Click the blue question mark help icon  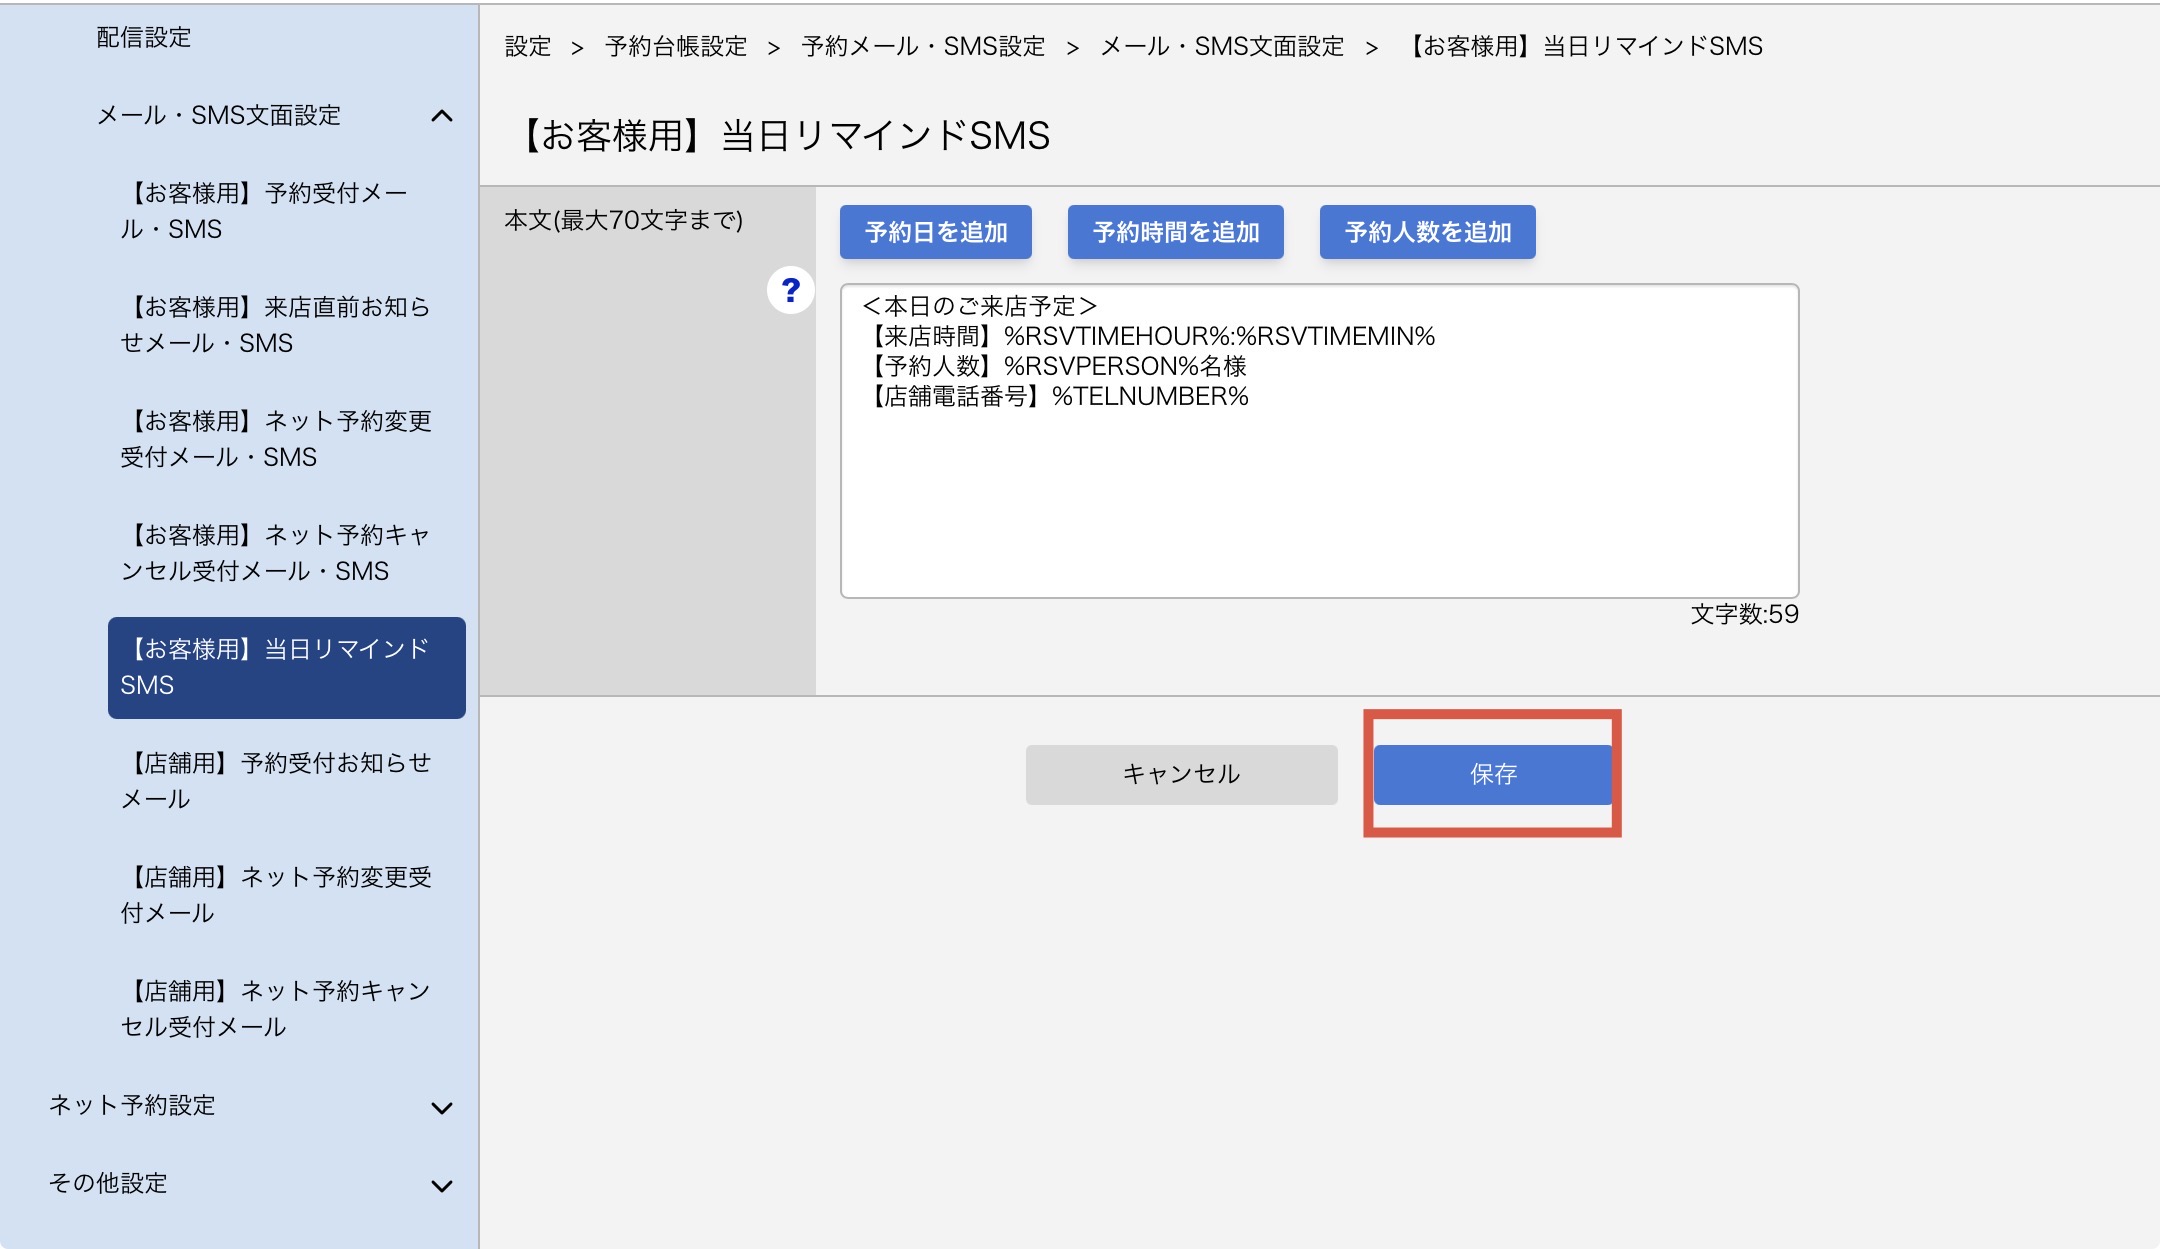pos(790,290)
